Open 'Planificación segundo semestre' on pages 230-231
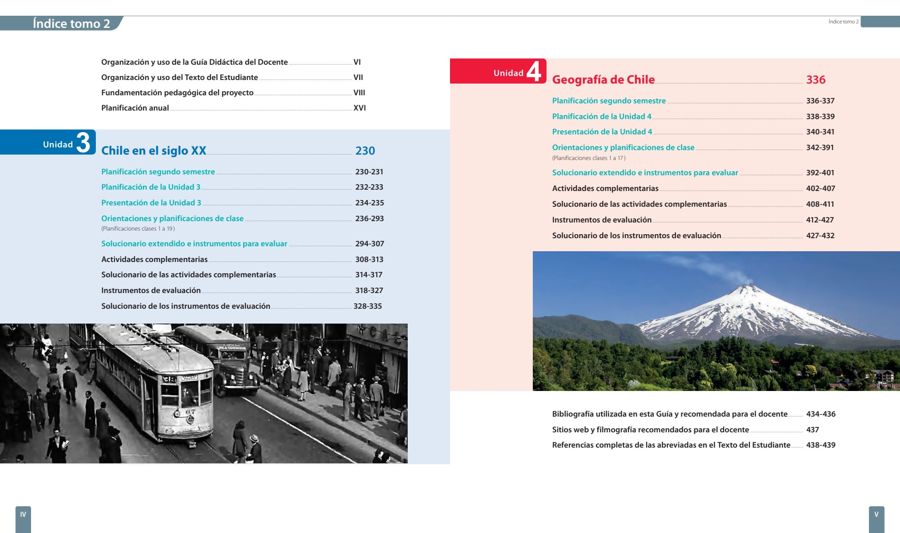The width and height of the screenshot is (900, 533). tap(158, 172)
